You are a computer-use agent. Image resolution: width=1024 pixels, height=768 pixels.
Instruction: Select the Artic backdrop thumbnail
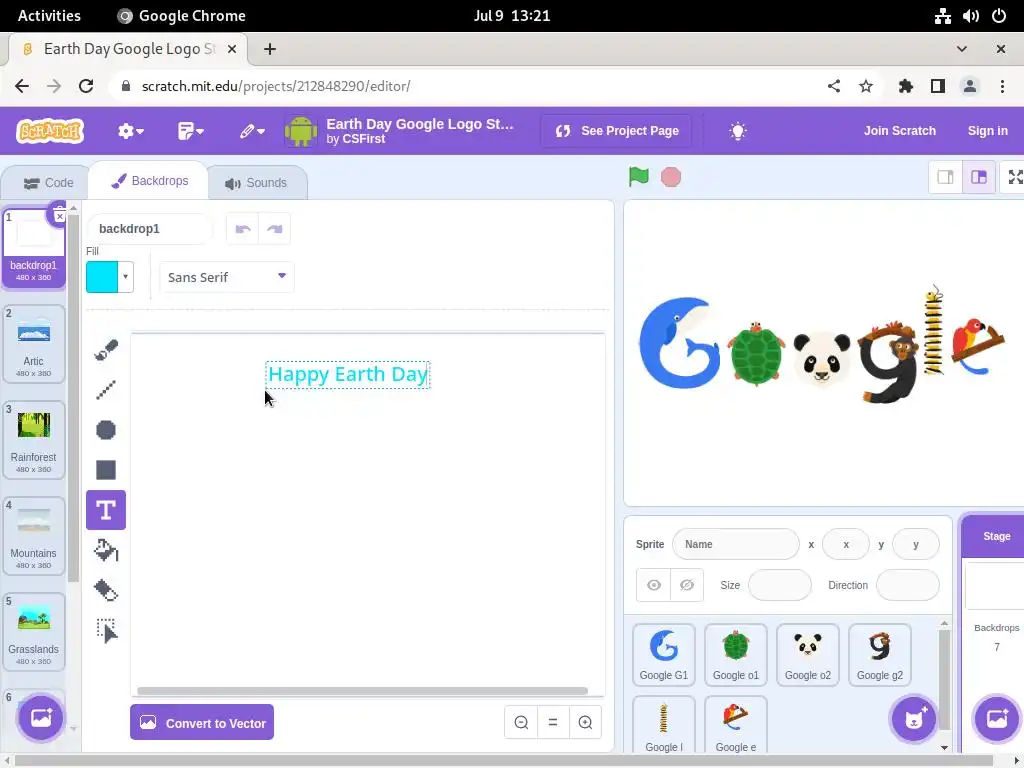point(34,344)
